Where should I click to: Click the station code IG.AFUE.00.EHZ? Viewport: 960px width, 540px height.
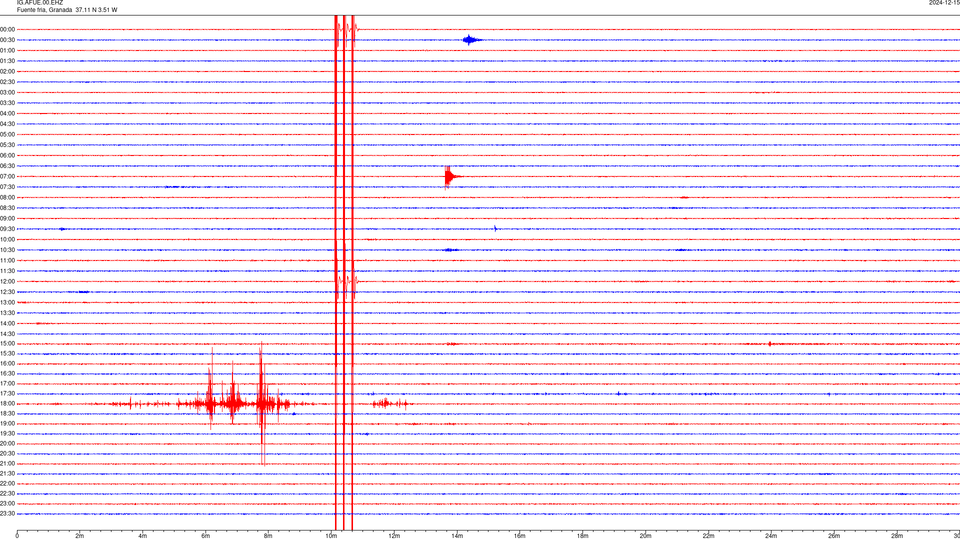pyautogui.click(x=40, y=3)
